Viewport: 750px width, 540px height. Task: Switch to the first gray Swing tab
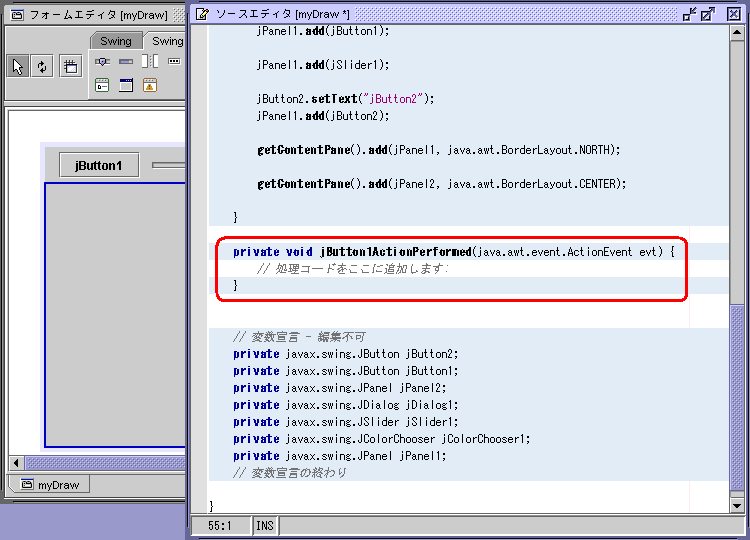116,41
